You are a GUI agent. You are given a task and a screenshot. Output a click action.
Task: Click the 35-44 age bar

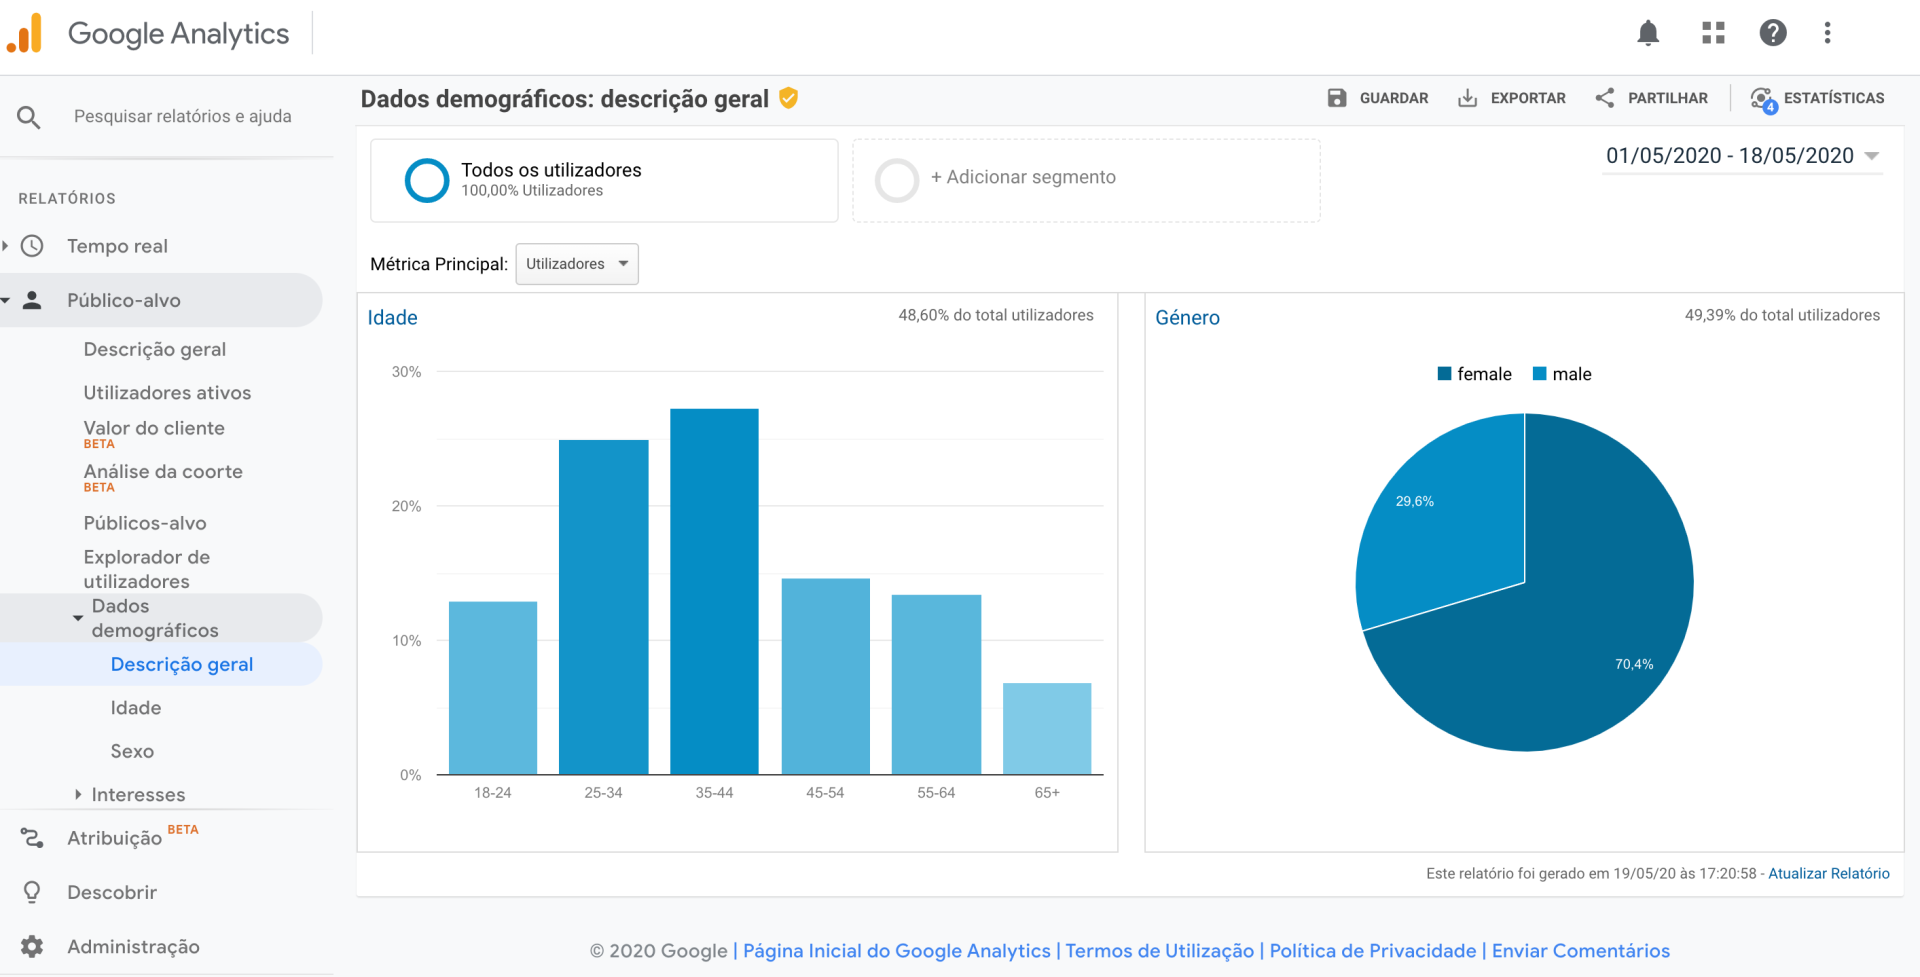click(x=714, y=591)
